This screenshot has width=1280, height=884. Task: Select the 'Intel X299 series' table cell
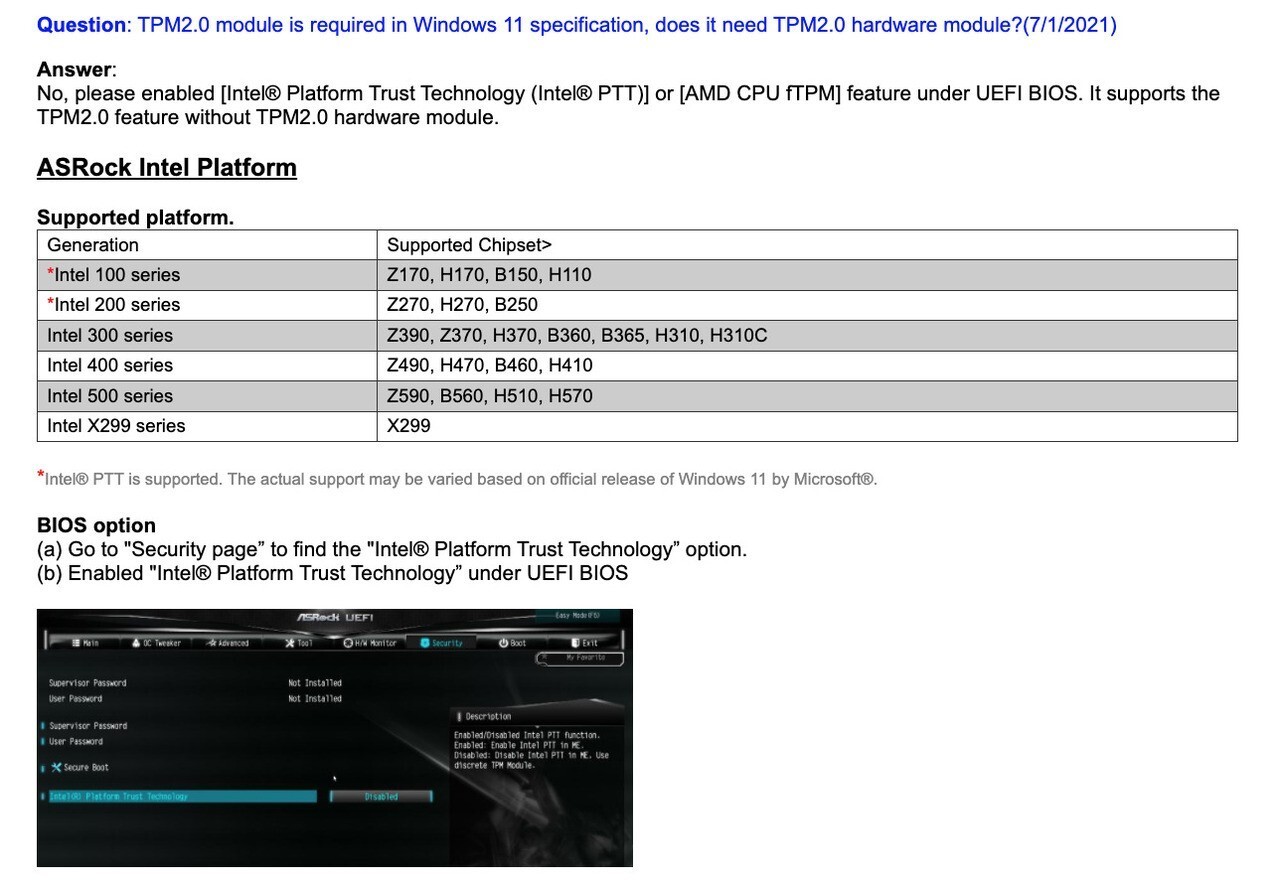[x=207, y=426]
